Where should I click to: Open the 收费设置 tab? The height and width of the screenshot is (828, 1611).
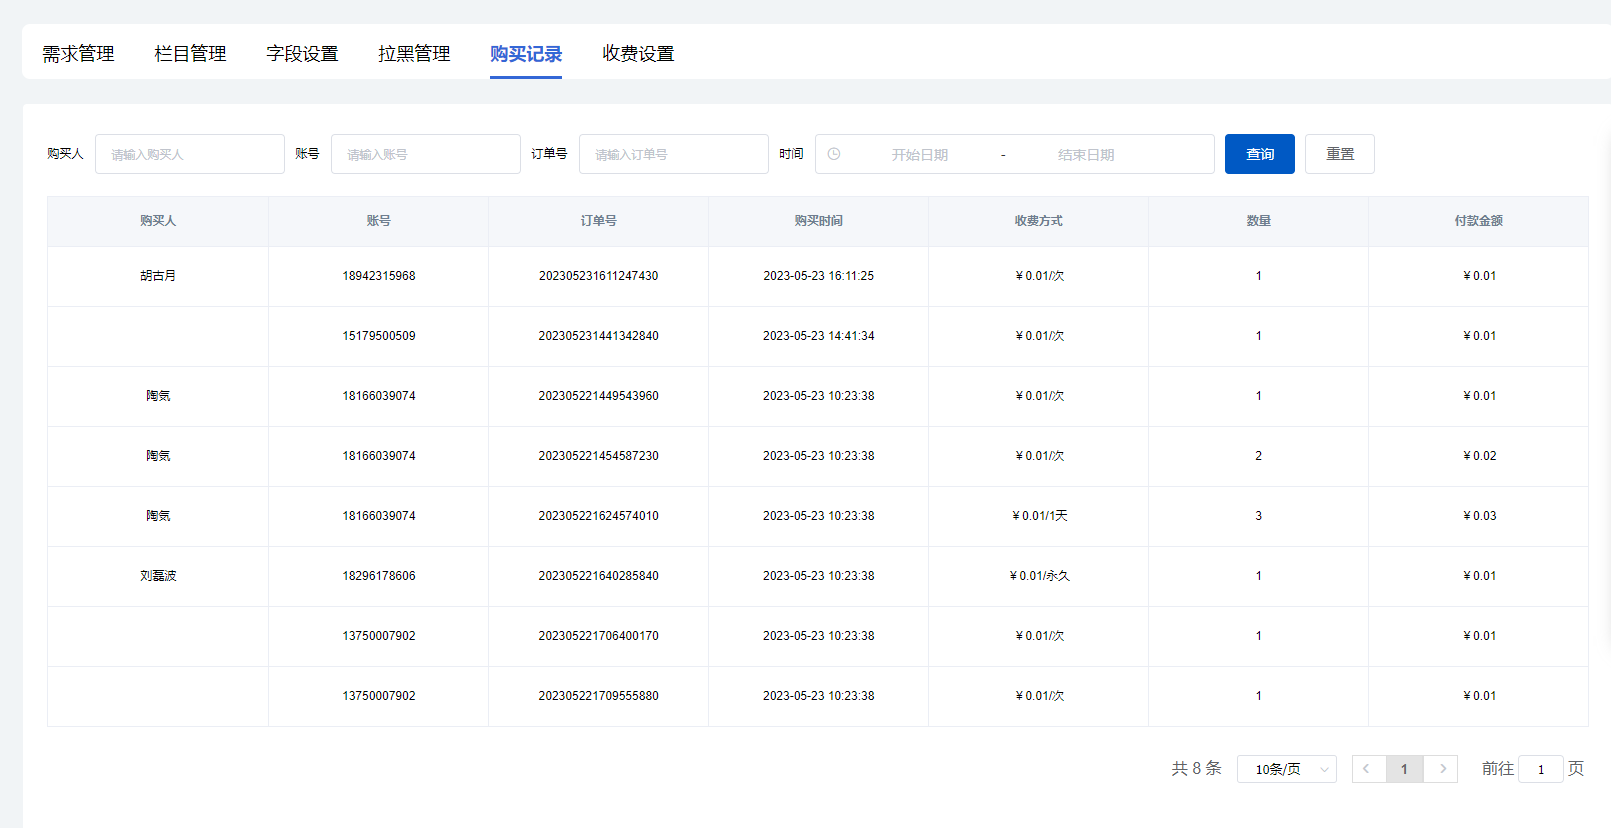638,54
